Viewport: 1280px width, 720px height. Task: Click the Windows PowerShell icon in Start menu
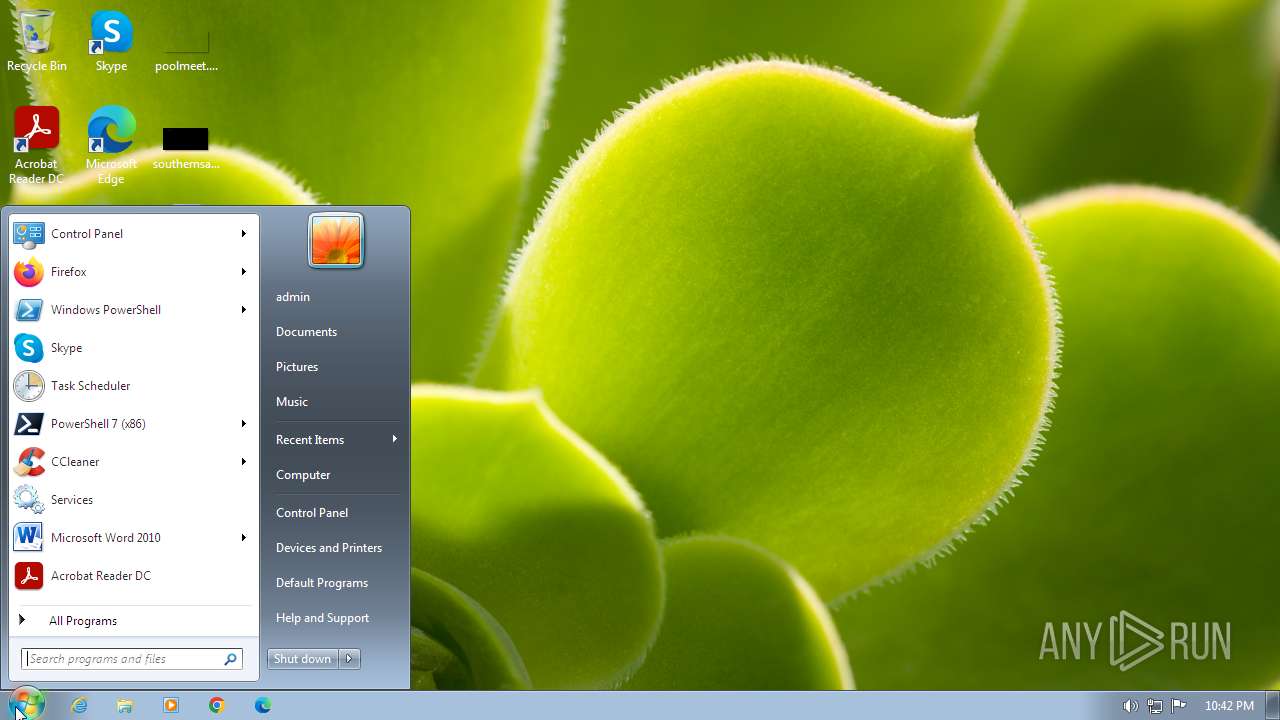coord(29,310)
